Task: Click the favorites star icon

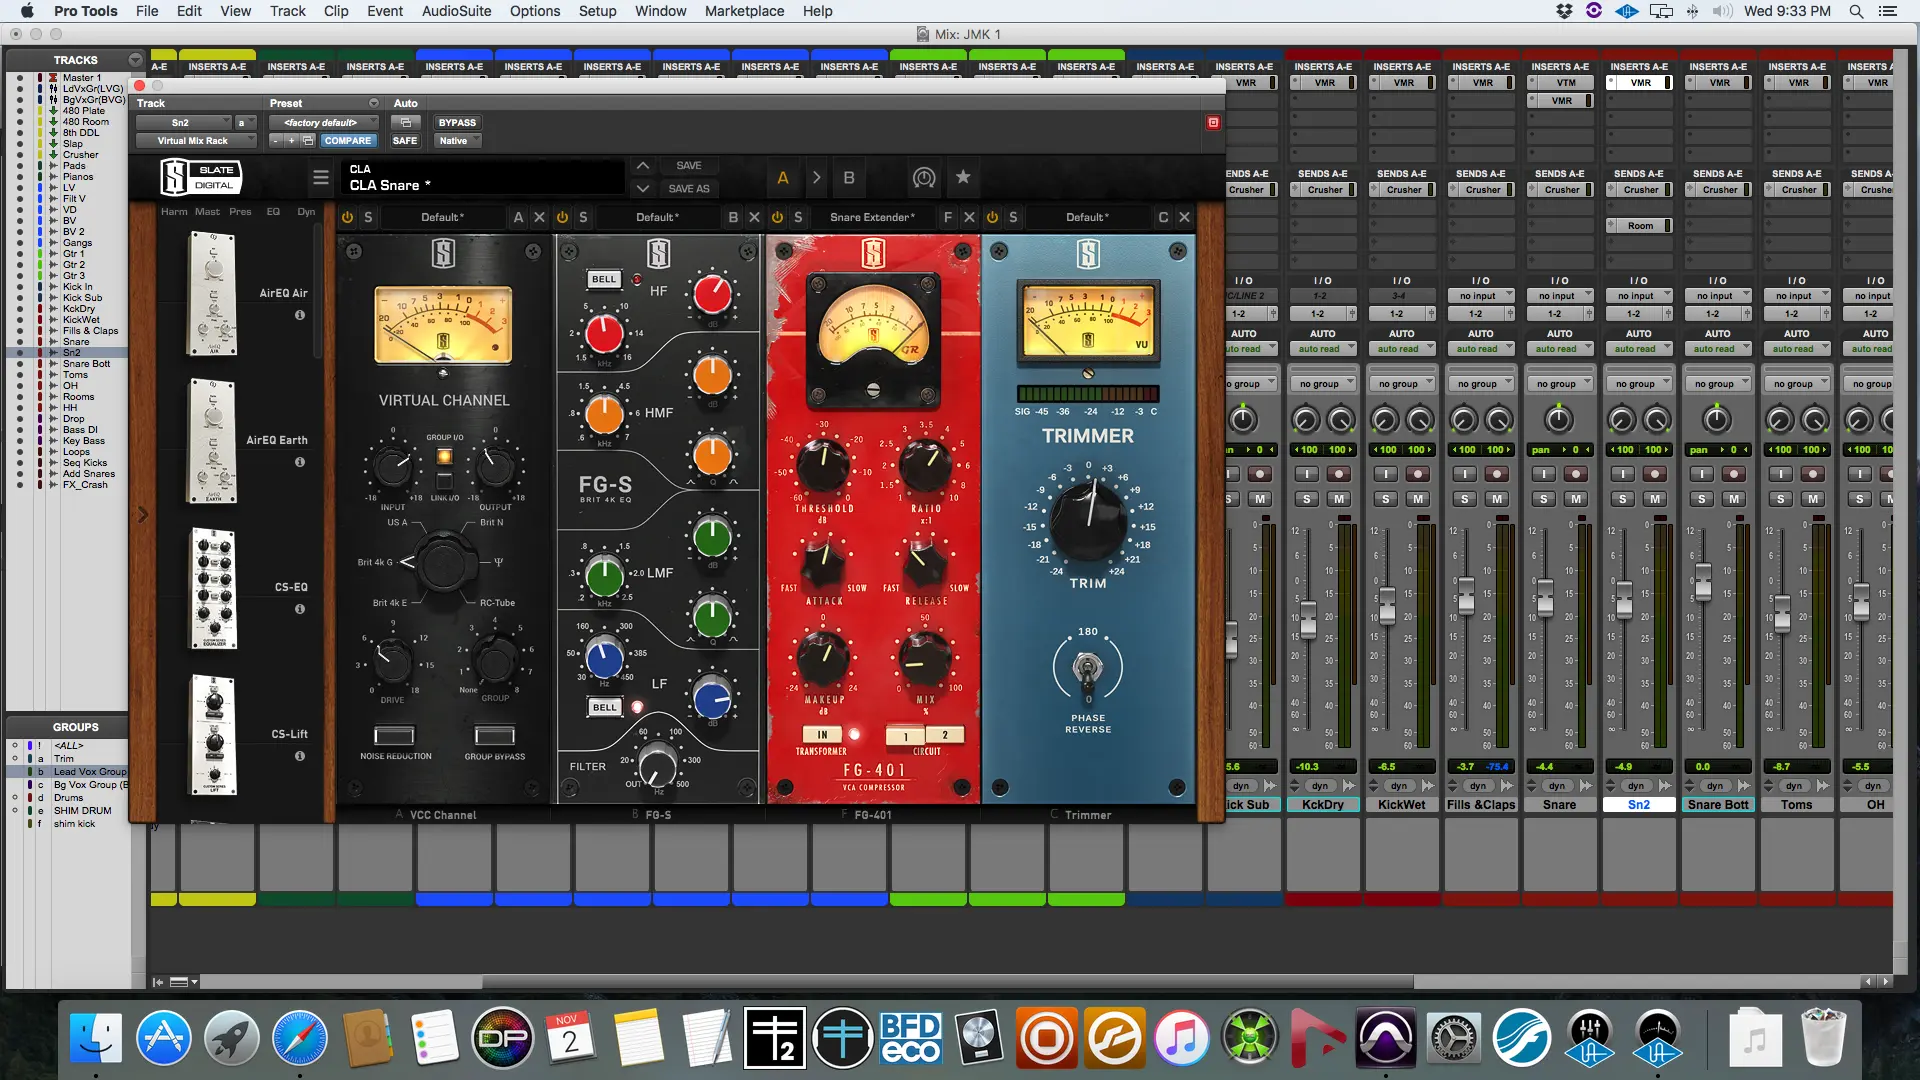Action: (963, 177)
